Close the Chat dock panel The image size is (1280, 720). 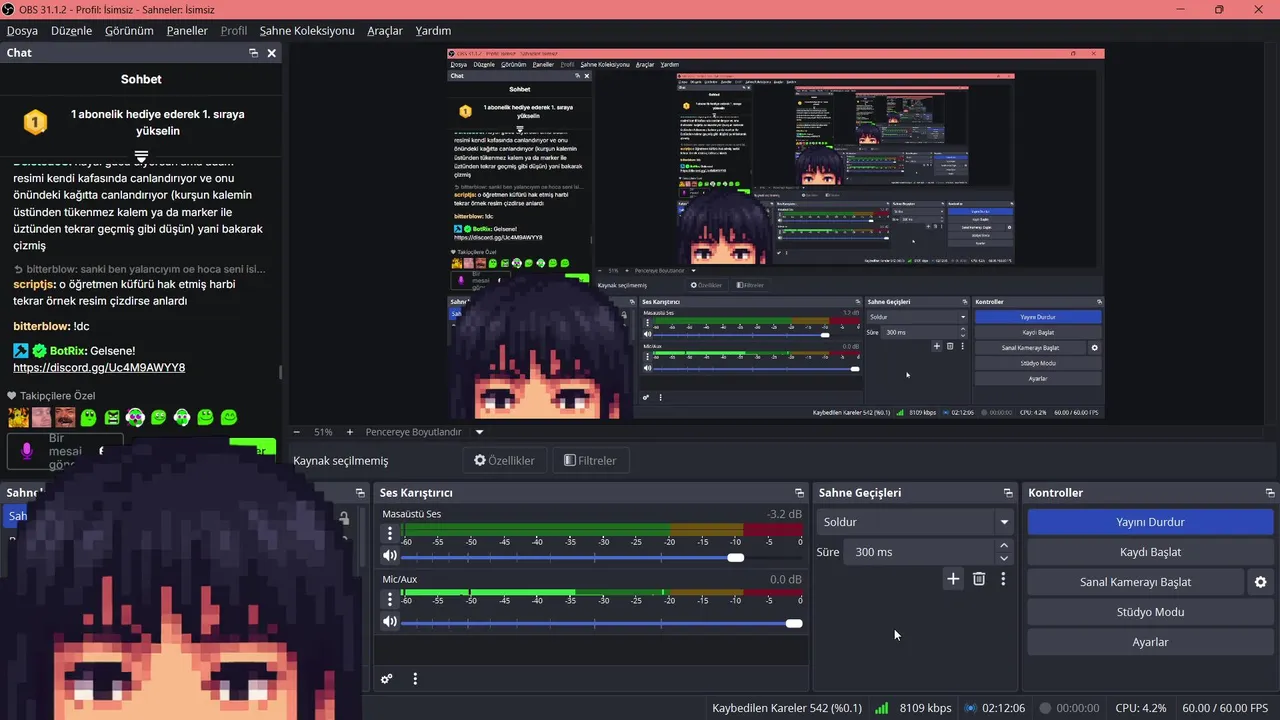pyautogui.click(x=271, y=53)
